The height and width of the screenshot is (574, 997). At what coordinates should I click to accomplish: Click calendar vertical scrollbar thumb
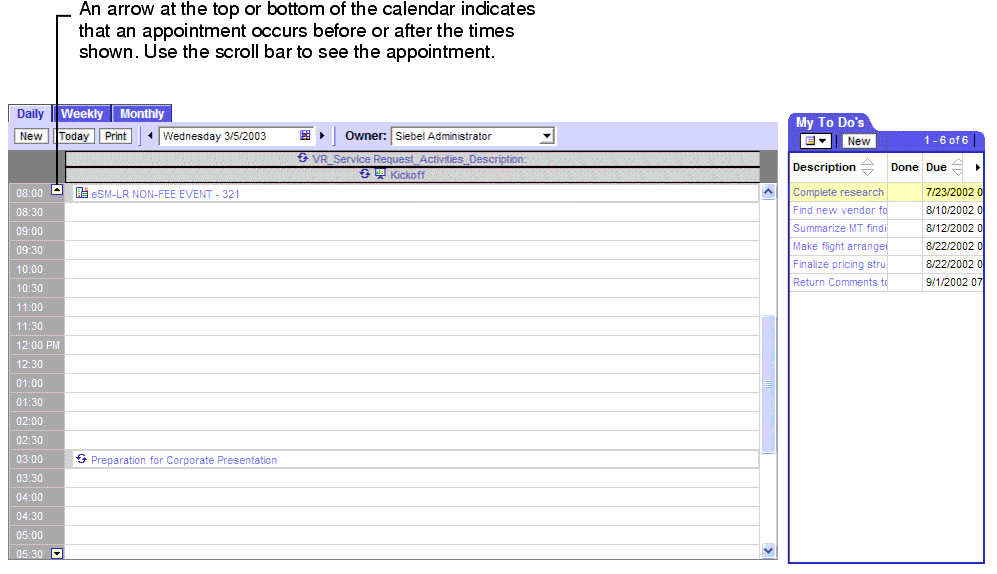768,384
